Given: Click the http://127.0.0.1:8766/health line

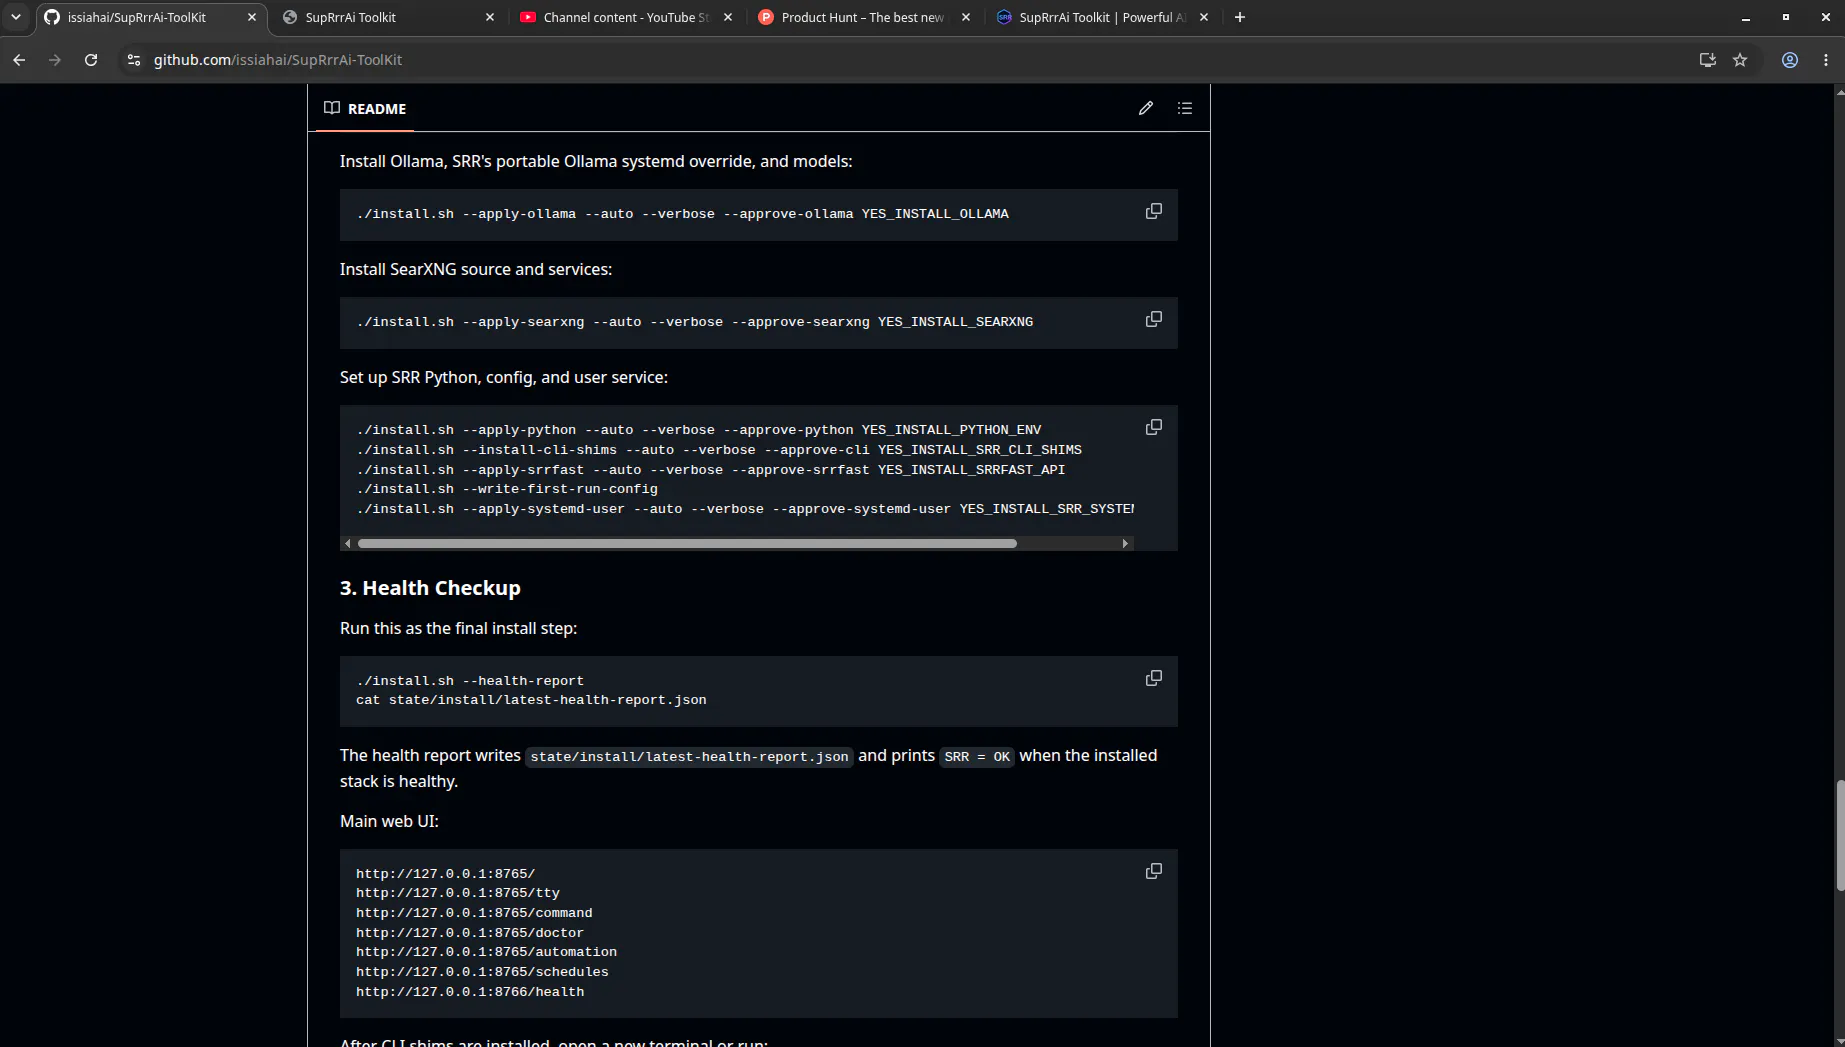Looking at the screenshot, I should point(470,992).
